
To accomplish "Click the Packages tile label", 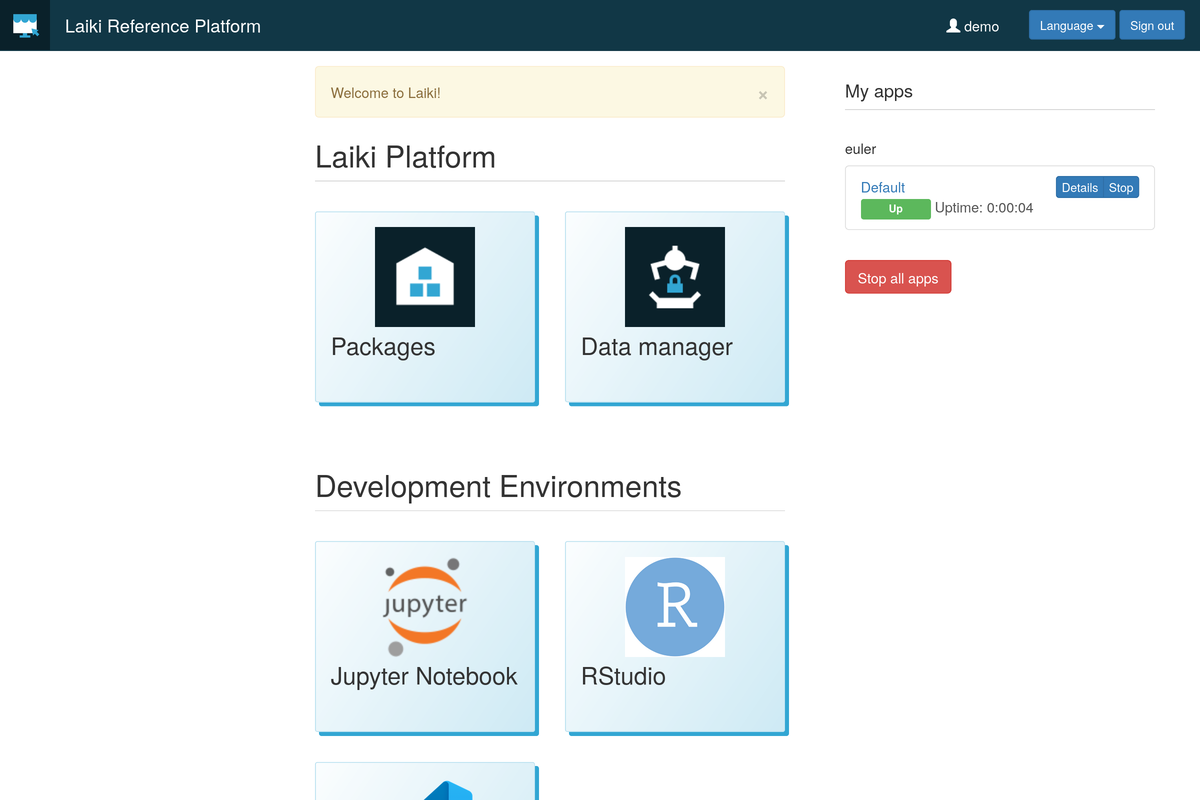I will click(x=383, y=347).
